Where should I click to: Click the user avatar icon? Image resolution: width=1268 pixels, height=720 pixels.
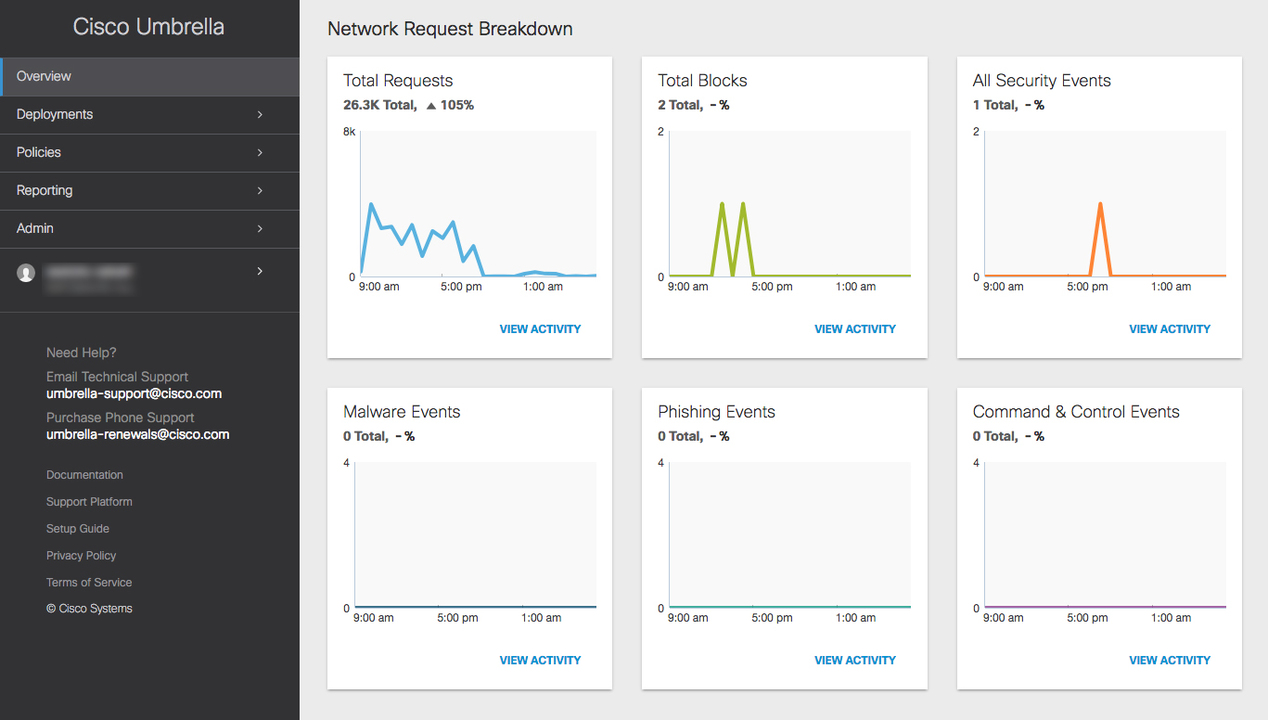point(26,273)
